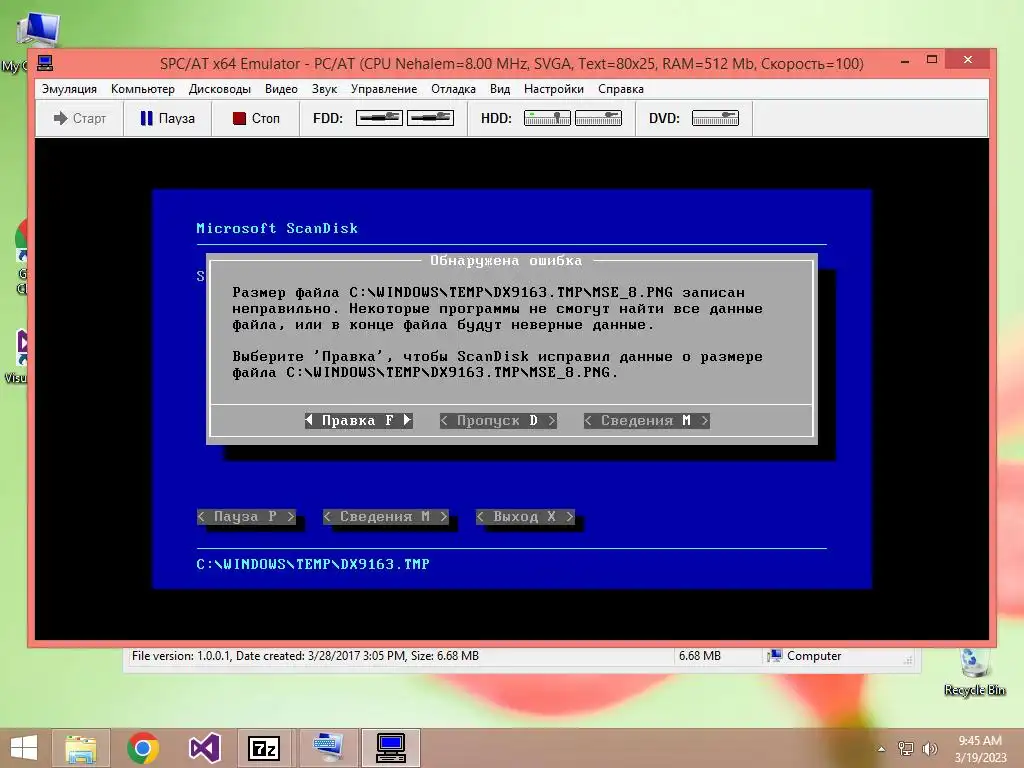Open the Эмуляция menu
The height and width of the screenshot is (768, 1024).
coord(69,89)
